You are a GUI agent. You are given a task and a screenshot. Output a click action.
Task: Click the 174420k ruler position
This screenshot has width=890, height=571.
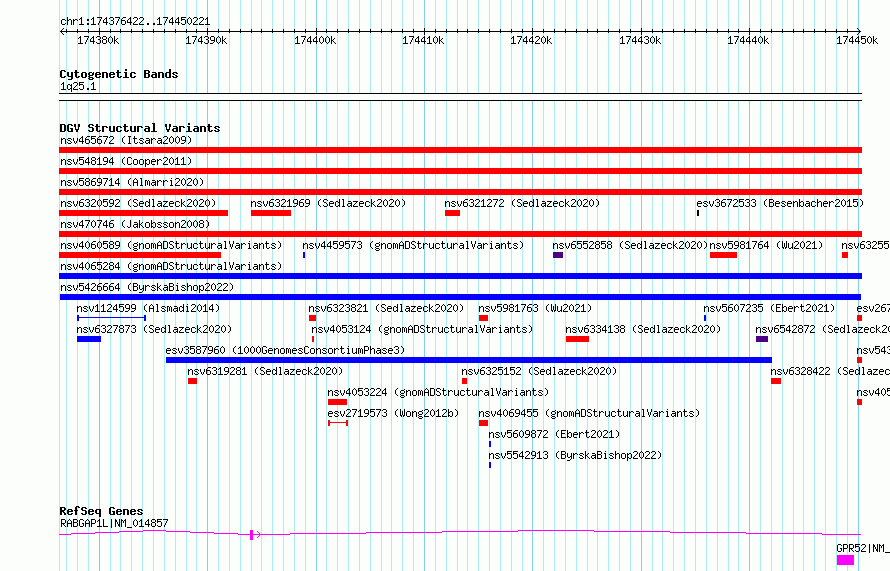pos(531,40)
